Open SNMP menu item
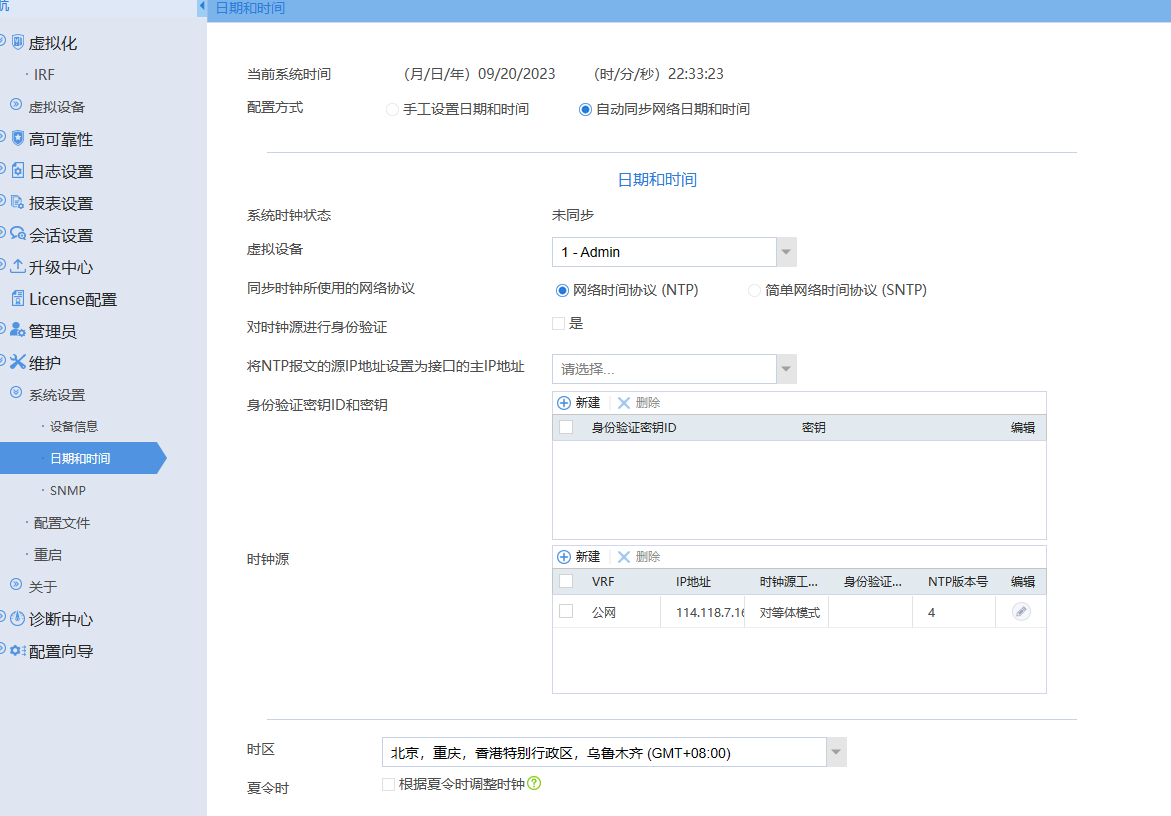Image resolution: width=1171 pixels, height=816 pixels. point(68,490)
